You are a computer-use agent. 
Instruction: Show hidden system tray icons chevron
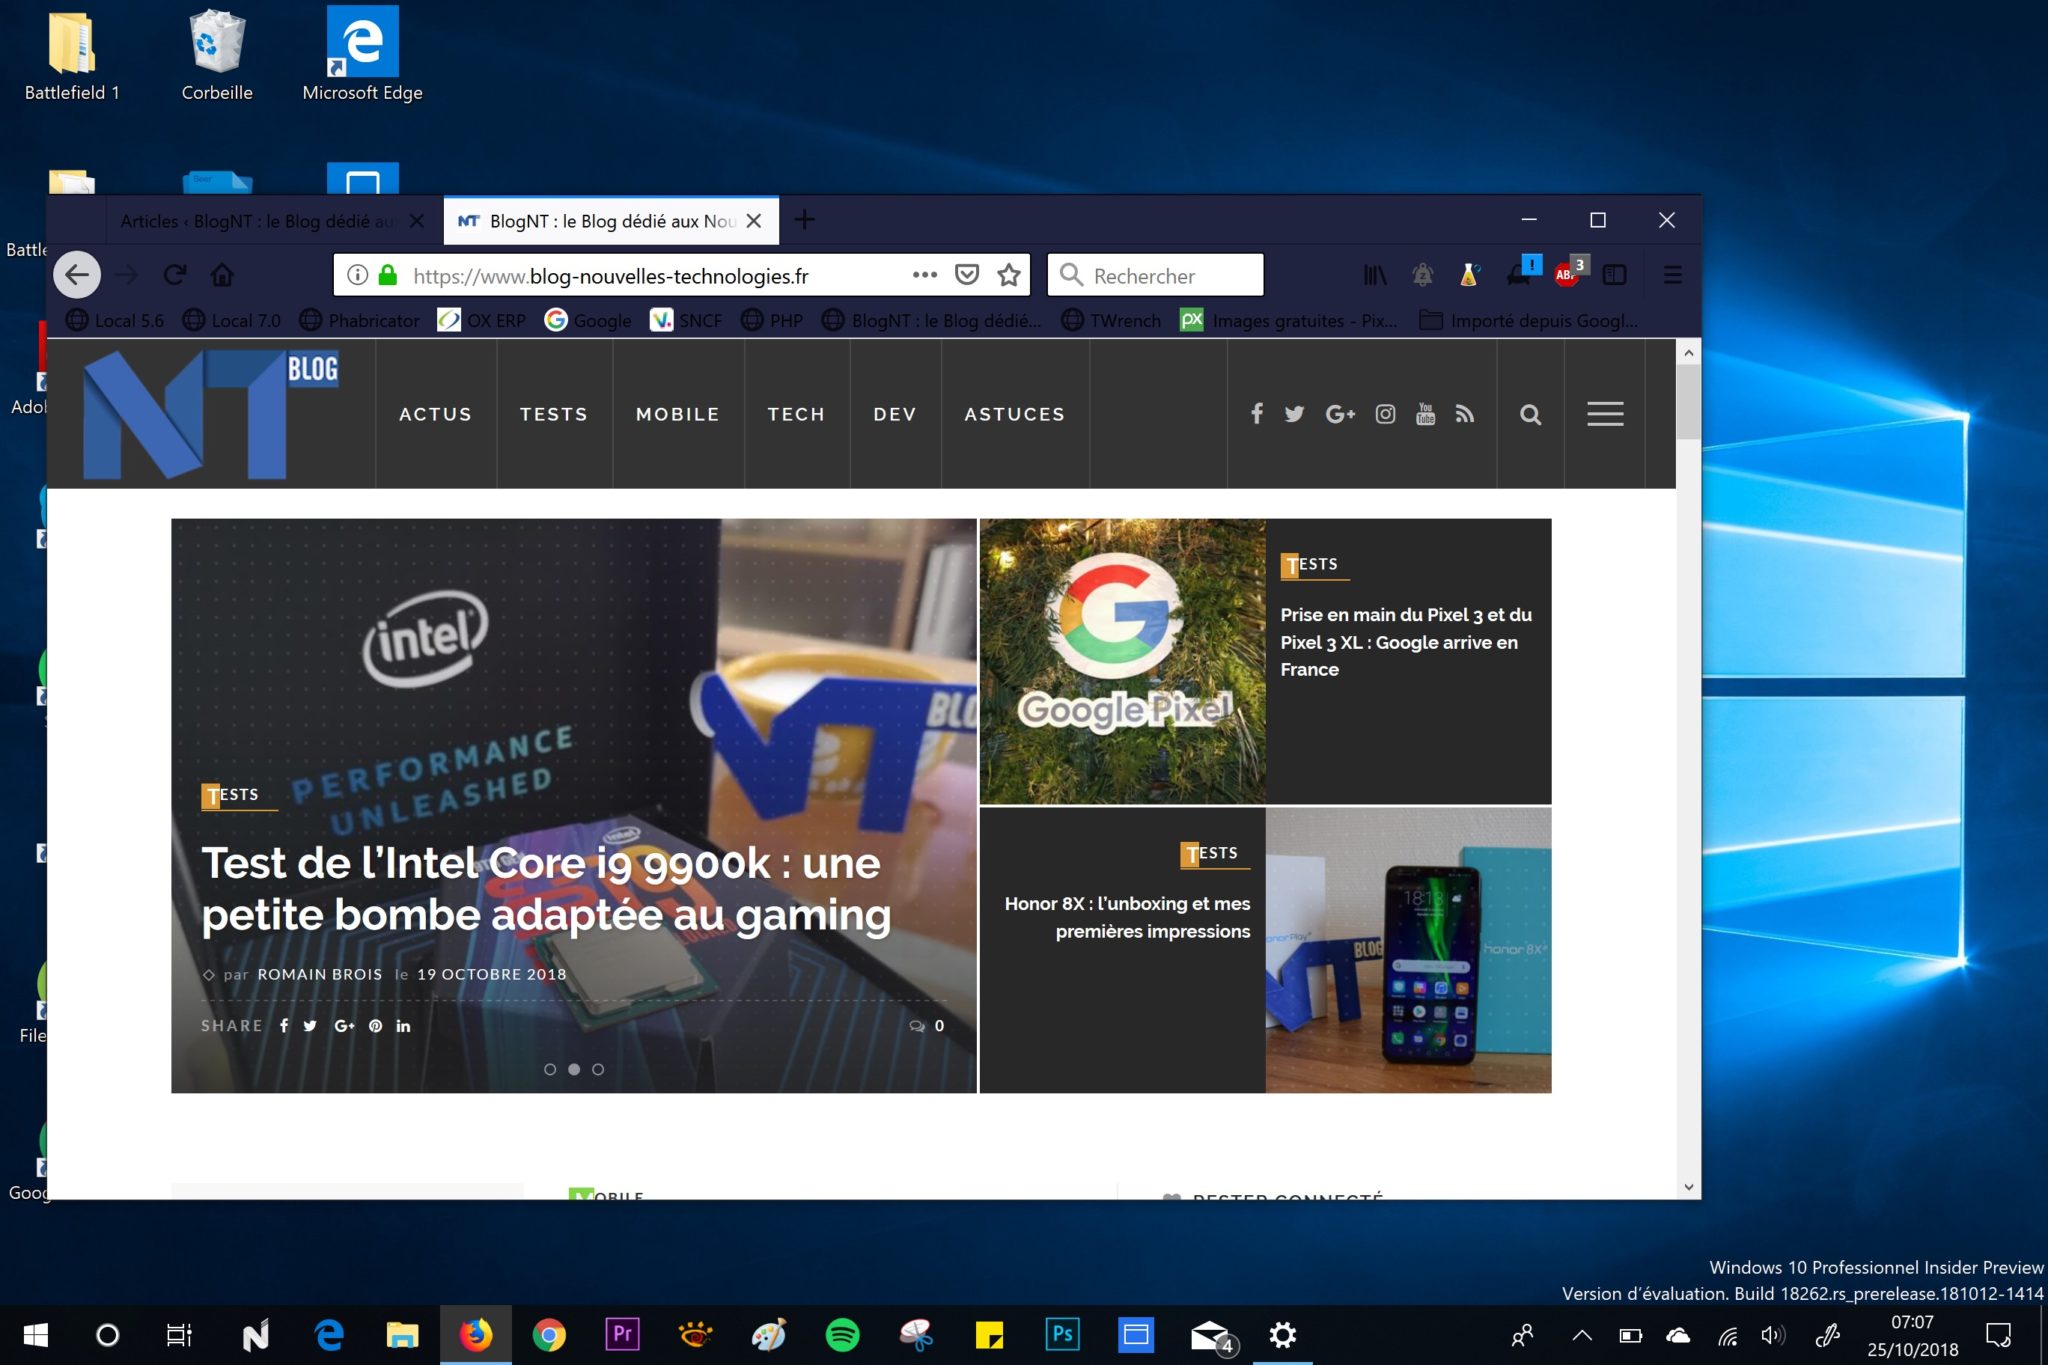coord(1582,1335)
